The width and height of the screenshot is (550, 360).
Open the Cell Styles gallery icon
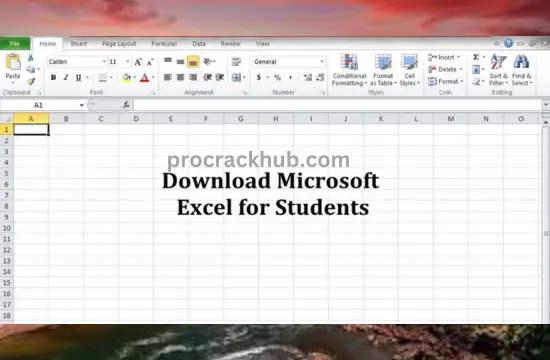[x=409, y=62]
